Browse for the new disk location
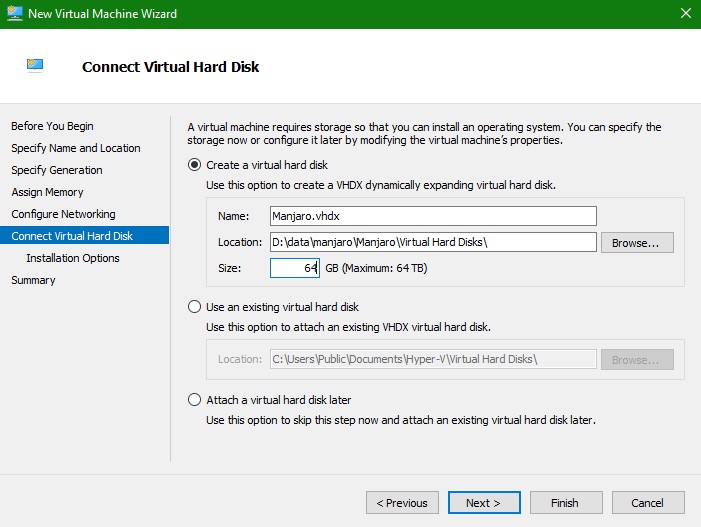The width and height of the screenshot is (701, 527). tap(637, 242)
